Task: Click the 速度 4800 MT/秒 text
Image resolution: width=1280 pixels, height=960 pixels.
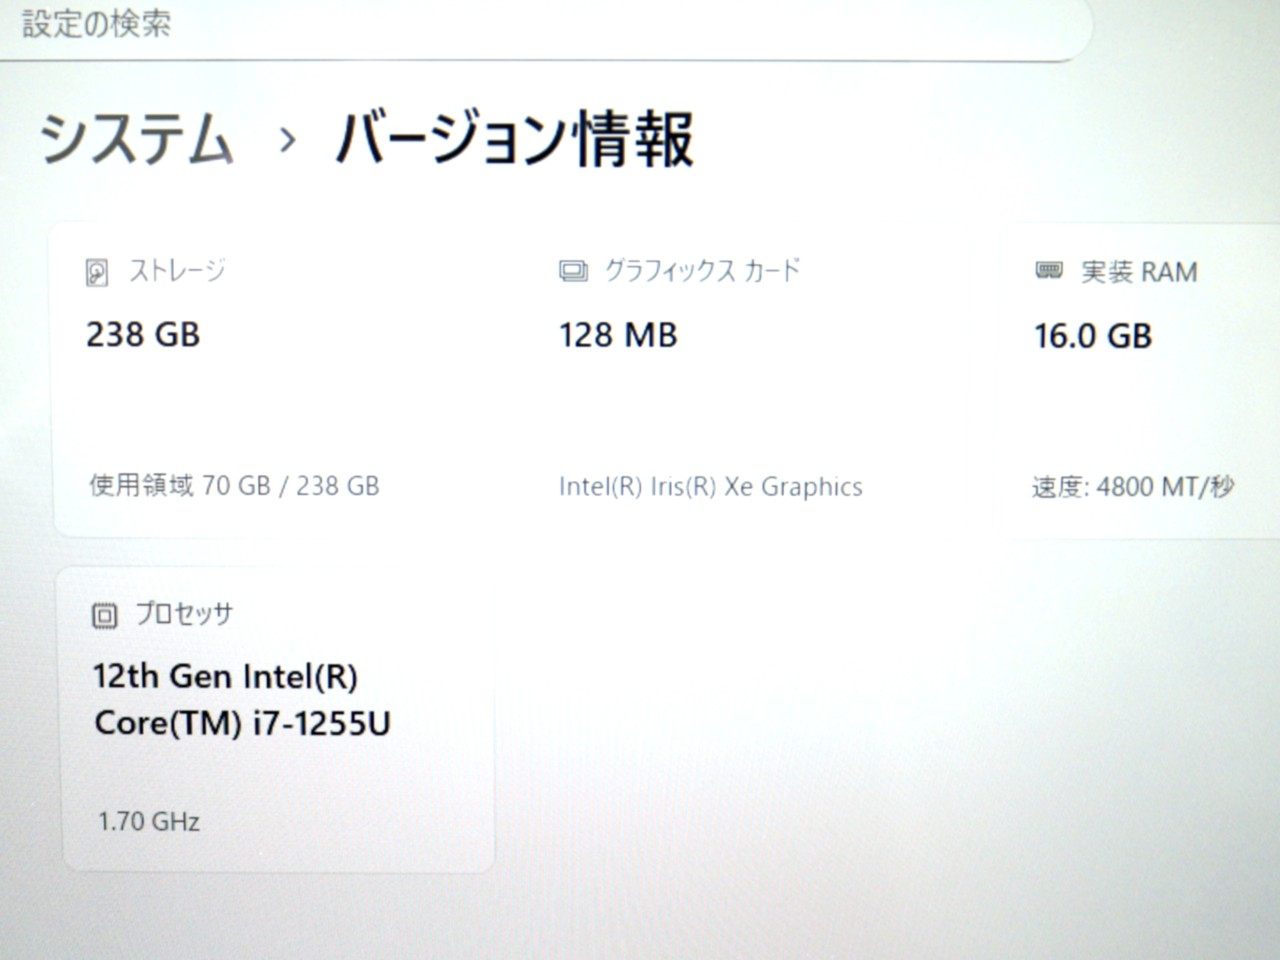Action: pos(1133,487)
